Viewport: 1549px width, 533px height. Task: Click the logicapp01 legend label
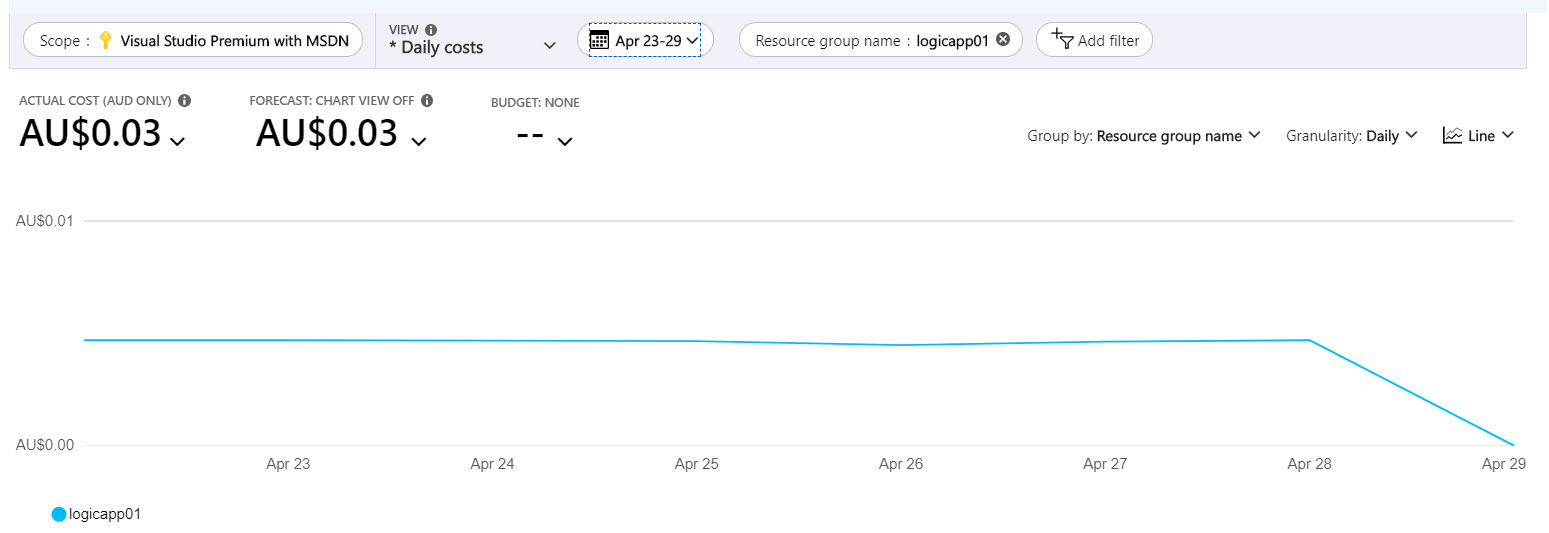[105, 514]
